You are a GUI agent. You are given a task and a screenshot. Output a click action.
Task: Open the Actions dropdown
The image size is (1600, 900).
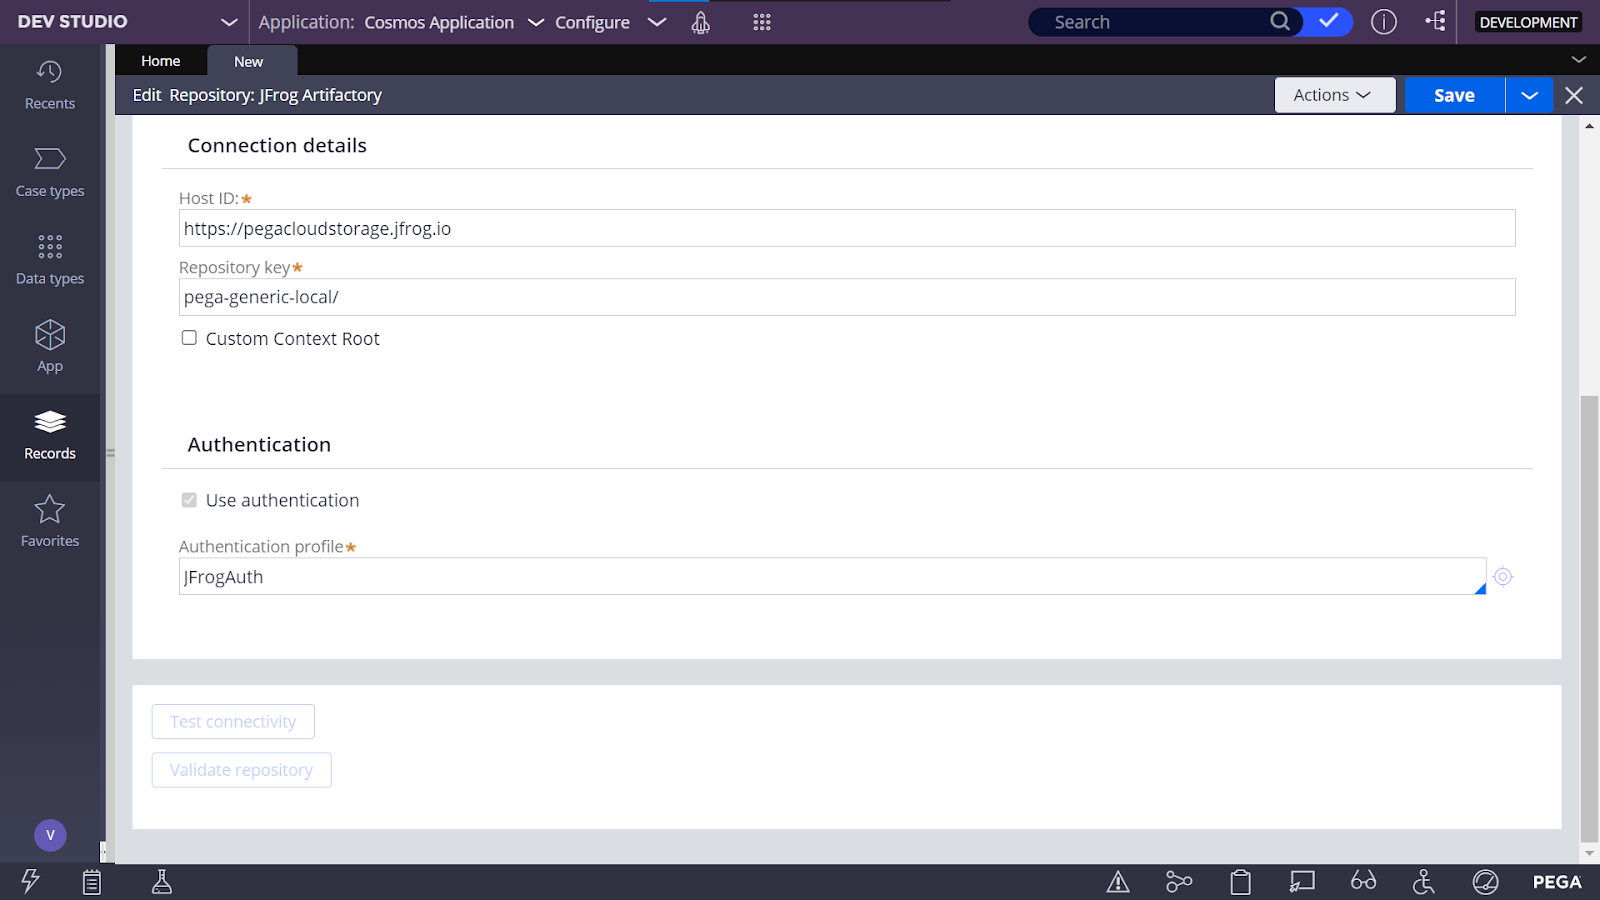pyautogui.click(x=1335, y=95)
